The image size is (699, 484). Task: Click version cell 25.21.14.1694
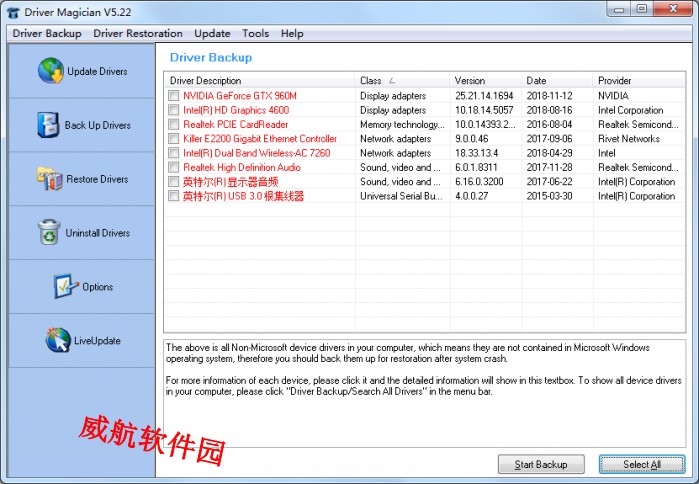pos(484,96)
